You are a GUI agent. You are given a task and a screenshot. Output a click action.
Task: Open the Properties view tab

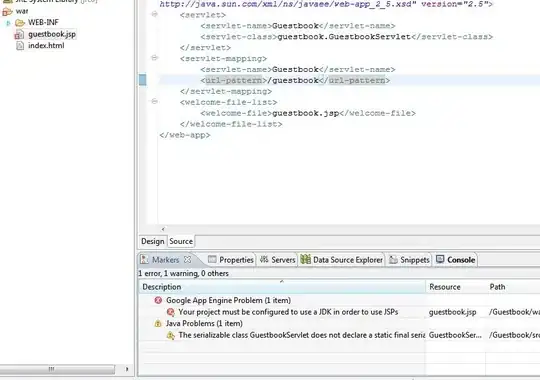[231, 260]
